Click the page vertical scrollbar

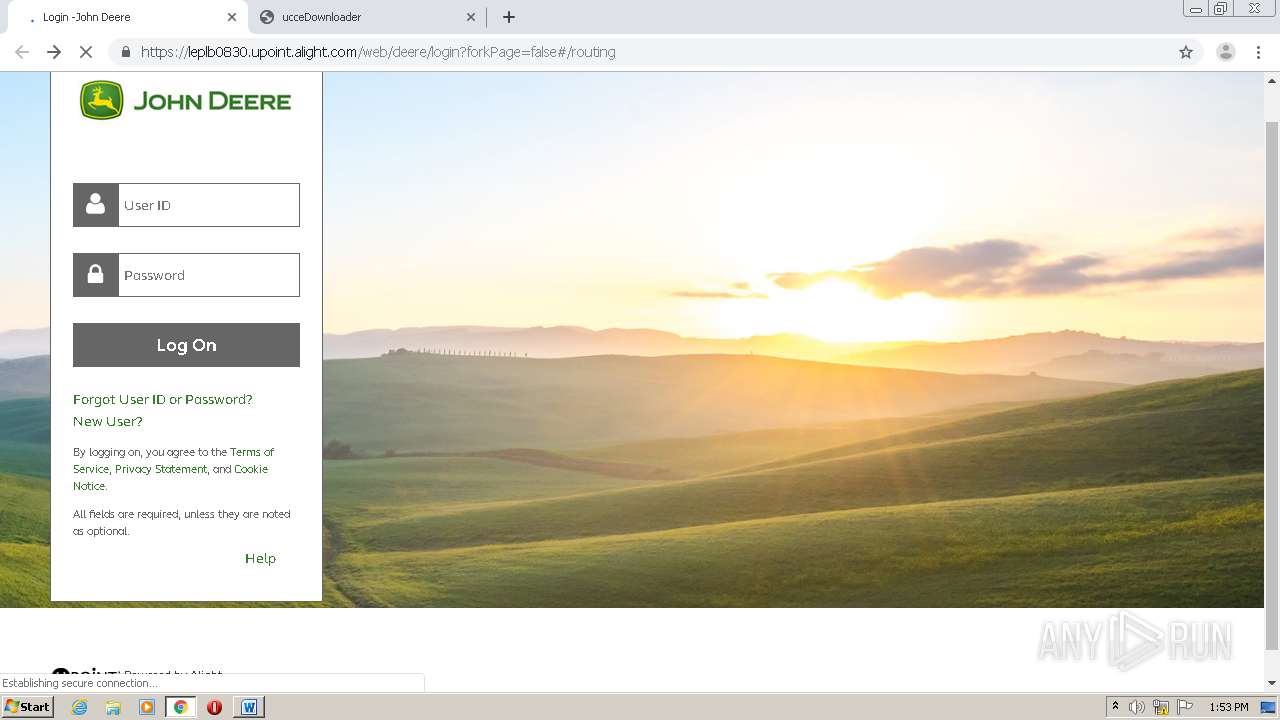click(x=1272, y=385)
